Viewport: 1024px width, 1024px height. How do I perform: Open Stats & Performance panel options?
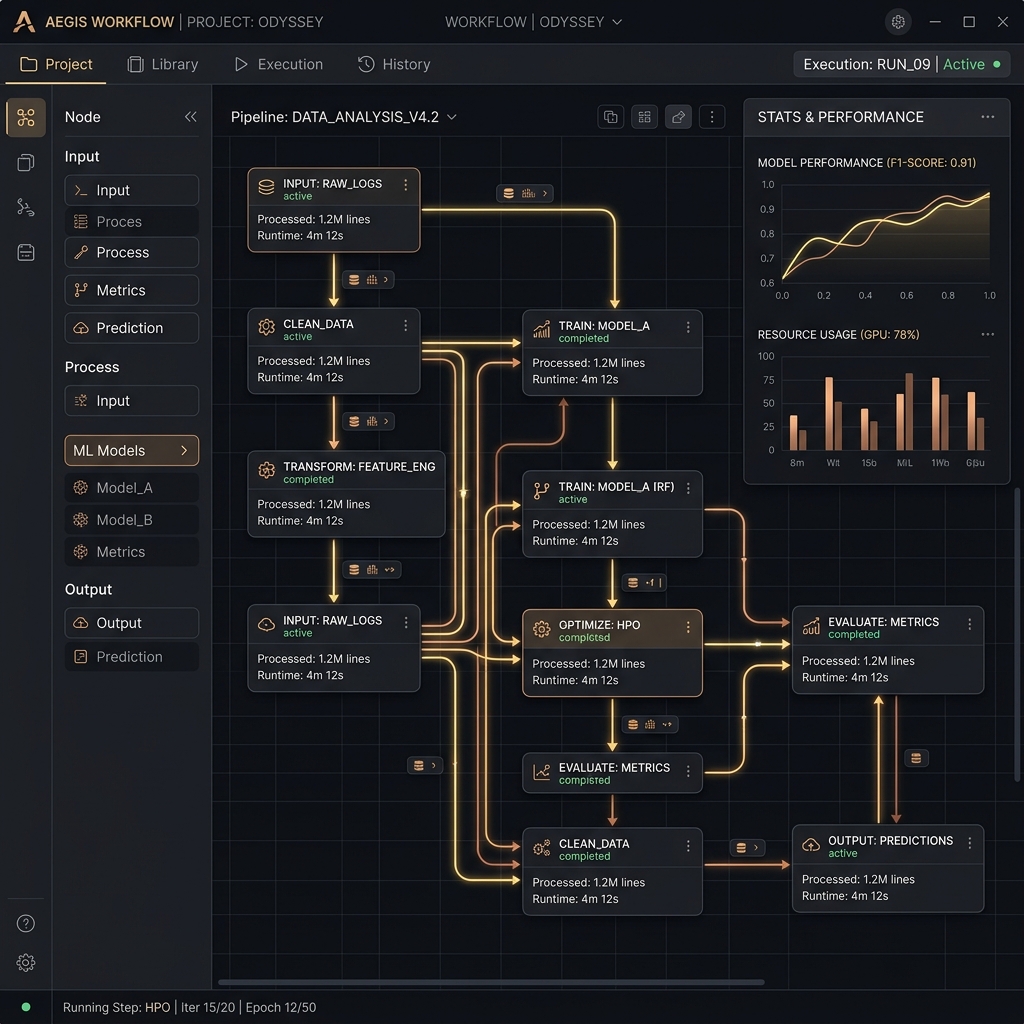987,117
